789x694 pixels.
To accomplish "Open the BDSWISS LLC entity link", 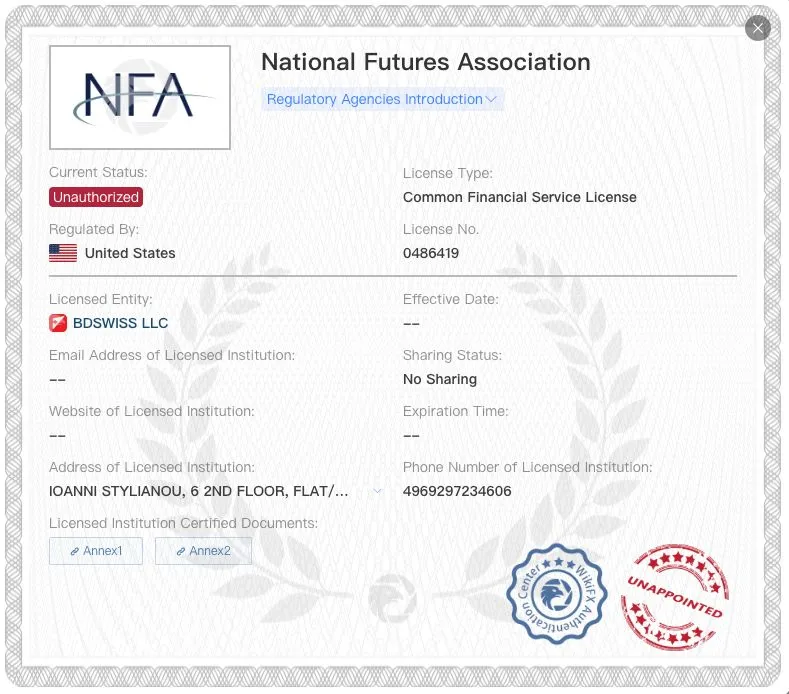I will (x=120, y=323).
